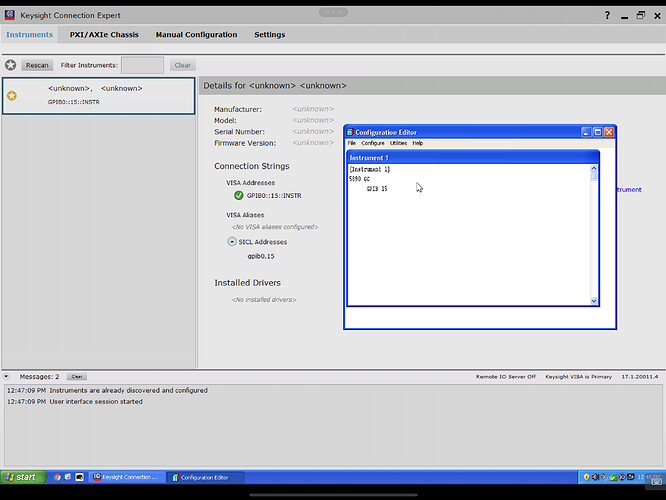Screen dimensions: 666x500
Task: Click the show desktop quick launch icon
Action: pos(68,477)
